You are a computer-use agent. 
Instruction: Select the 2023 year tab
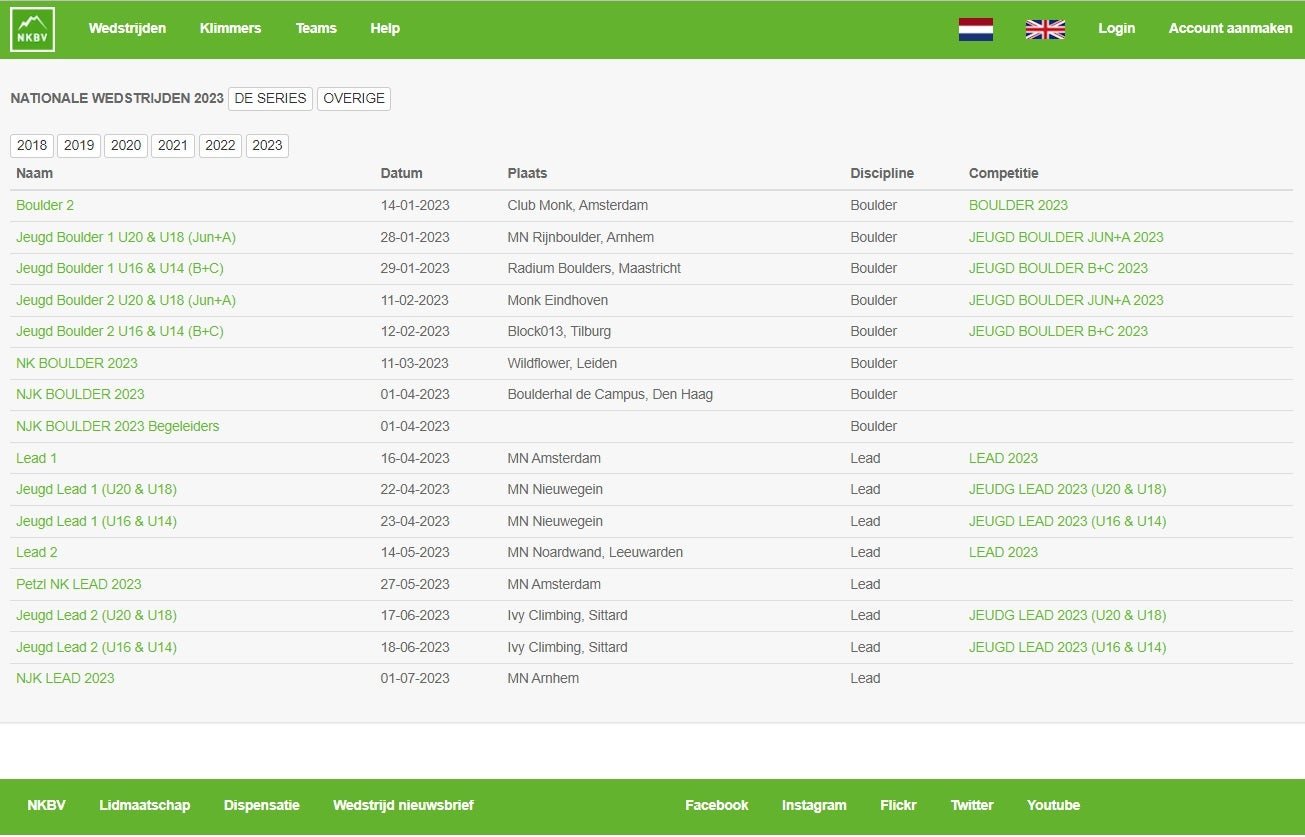pos(267,145)
